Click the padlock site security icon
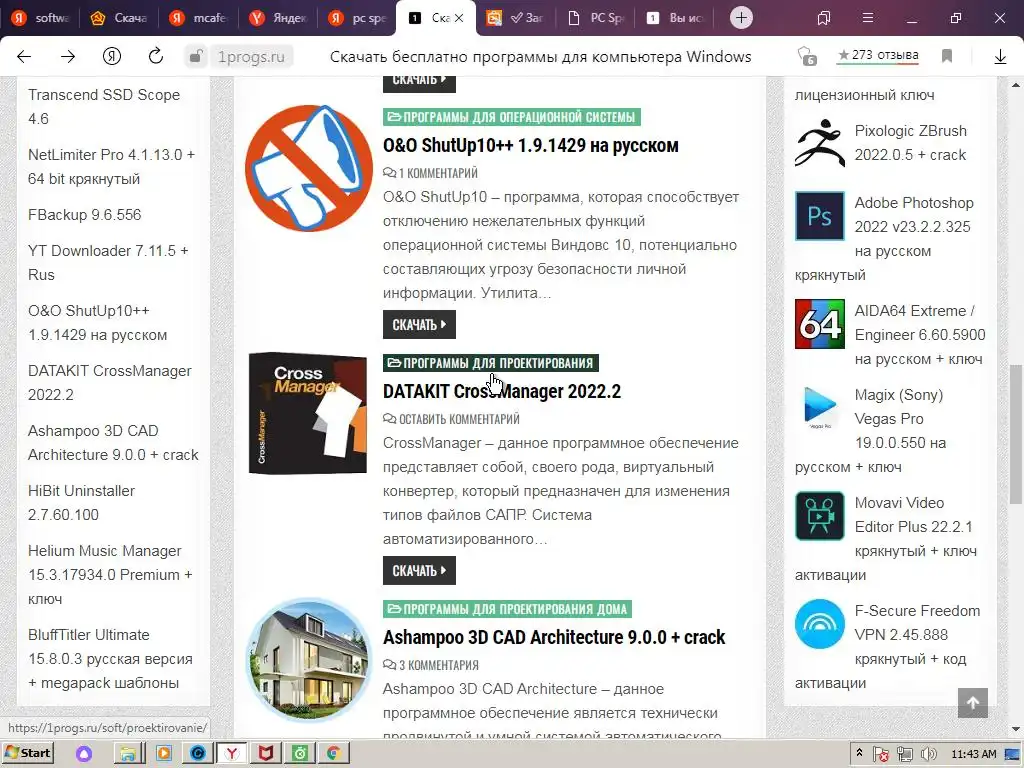Image resolution: width=1024 pixels, height=768 pixels. pos(195,56)
